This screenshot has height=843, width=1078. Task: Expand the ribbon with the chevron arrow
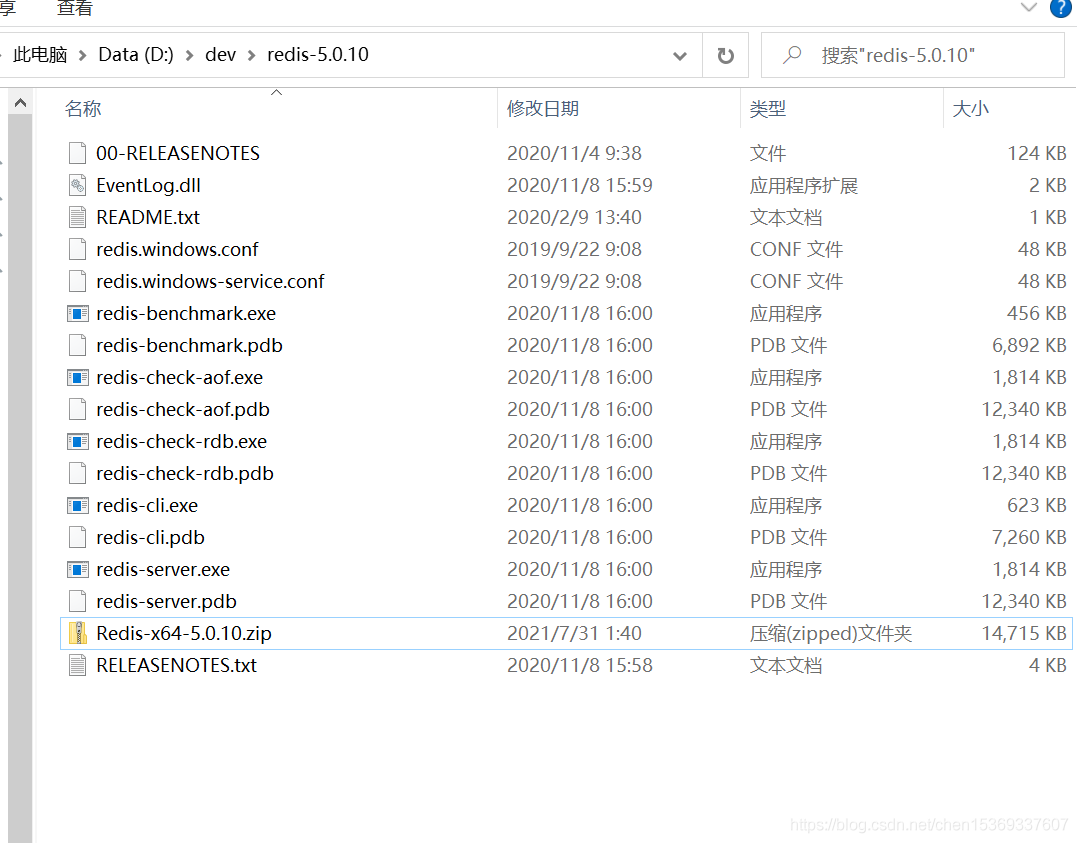[x=1028, y=9]
